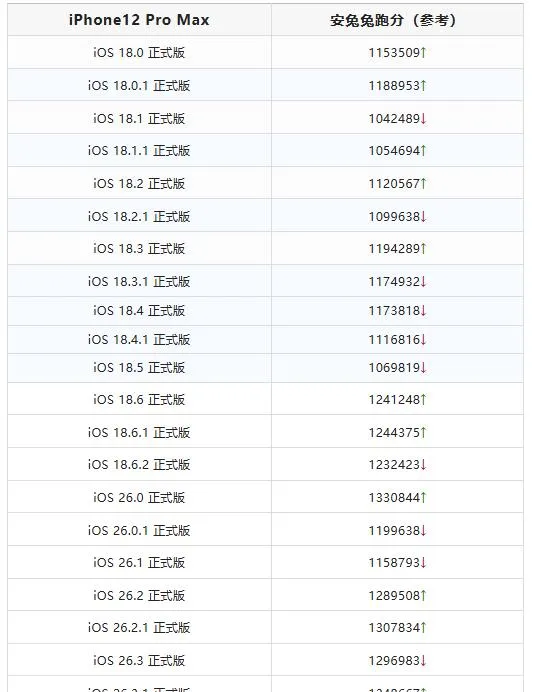Select the iOS 18.6.2 正式版 cell
Viewport: 537px width, 692px height.
(139, 465)
